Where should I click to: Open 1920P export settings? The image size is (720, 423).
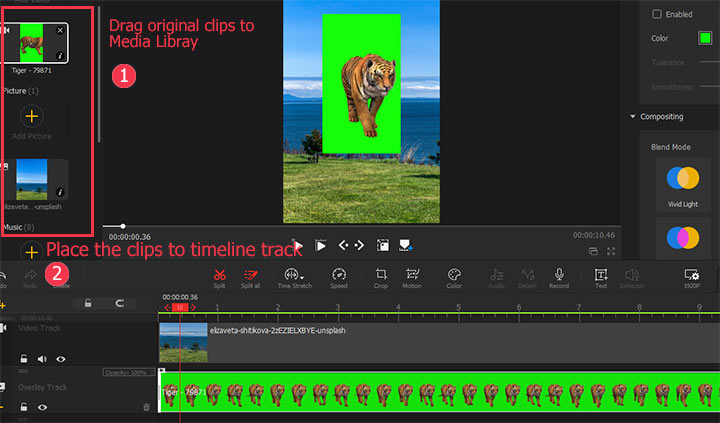point(692,278)
